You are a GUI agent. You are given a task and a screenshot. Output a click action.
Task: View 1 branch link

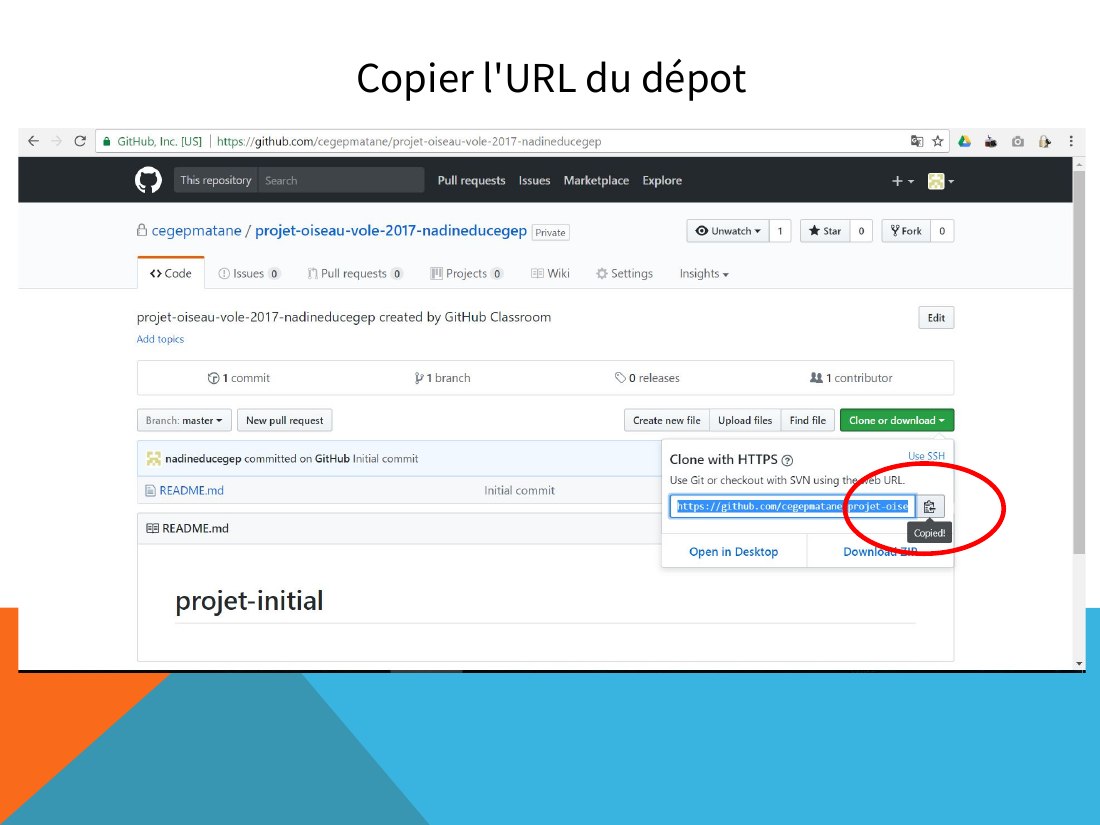[x=443, y=378]
